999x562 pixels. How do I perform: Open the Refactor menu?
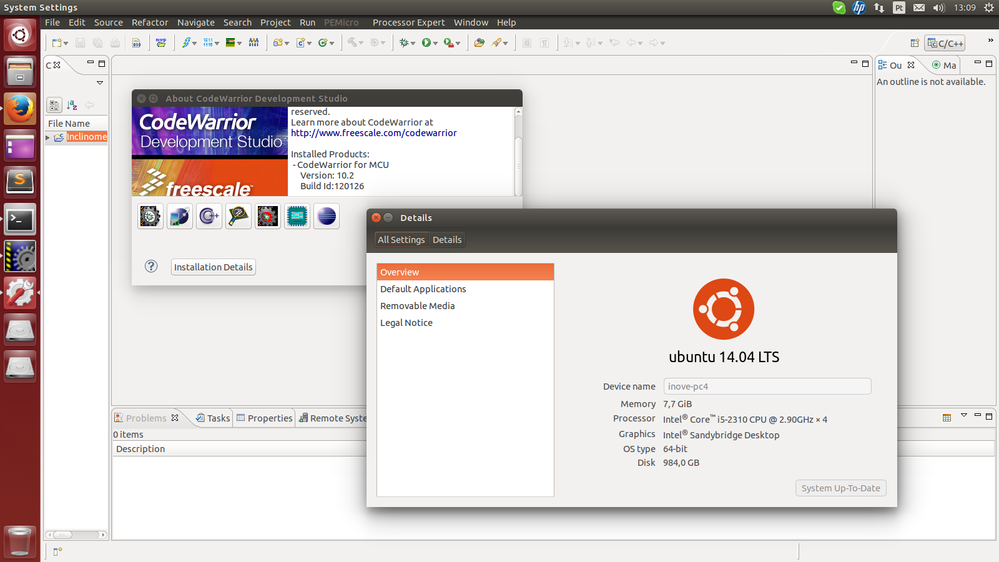[x=150, y=22]
